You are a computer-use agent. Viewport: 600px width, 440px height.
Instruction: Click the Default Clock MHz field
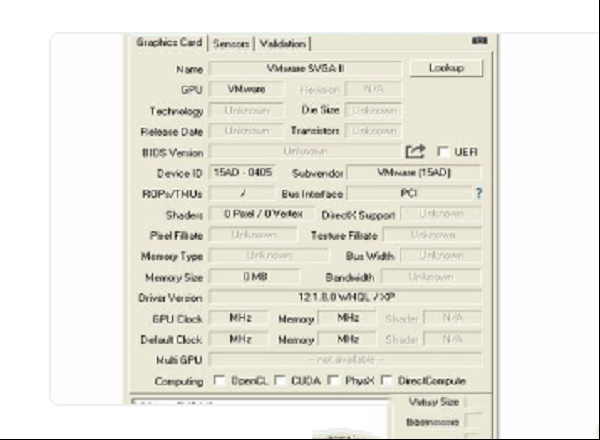pos(240,339)
